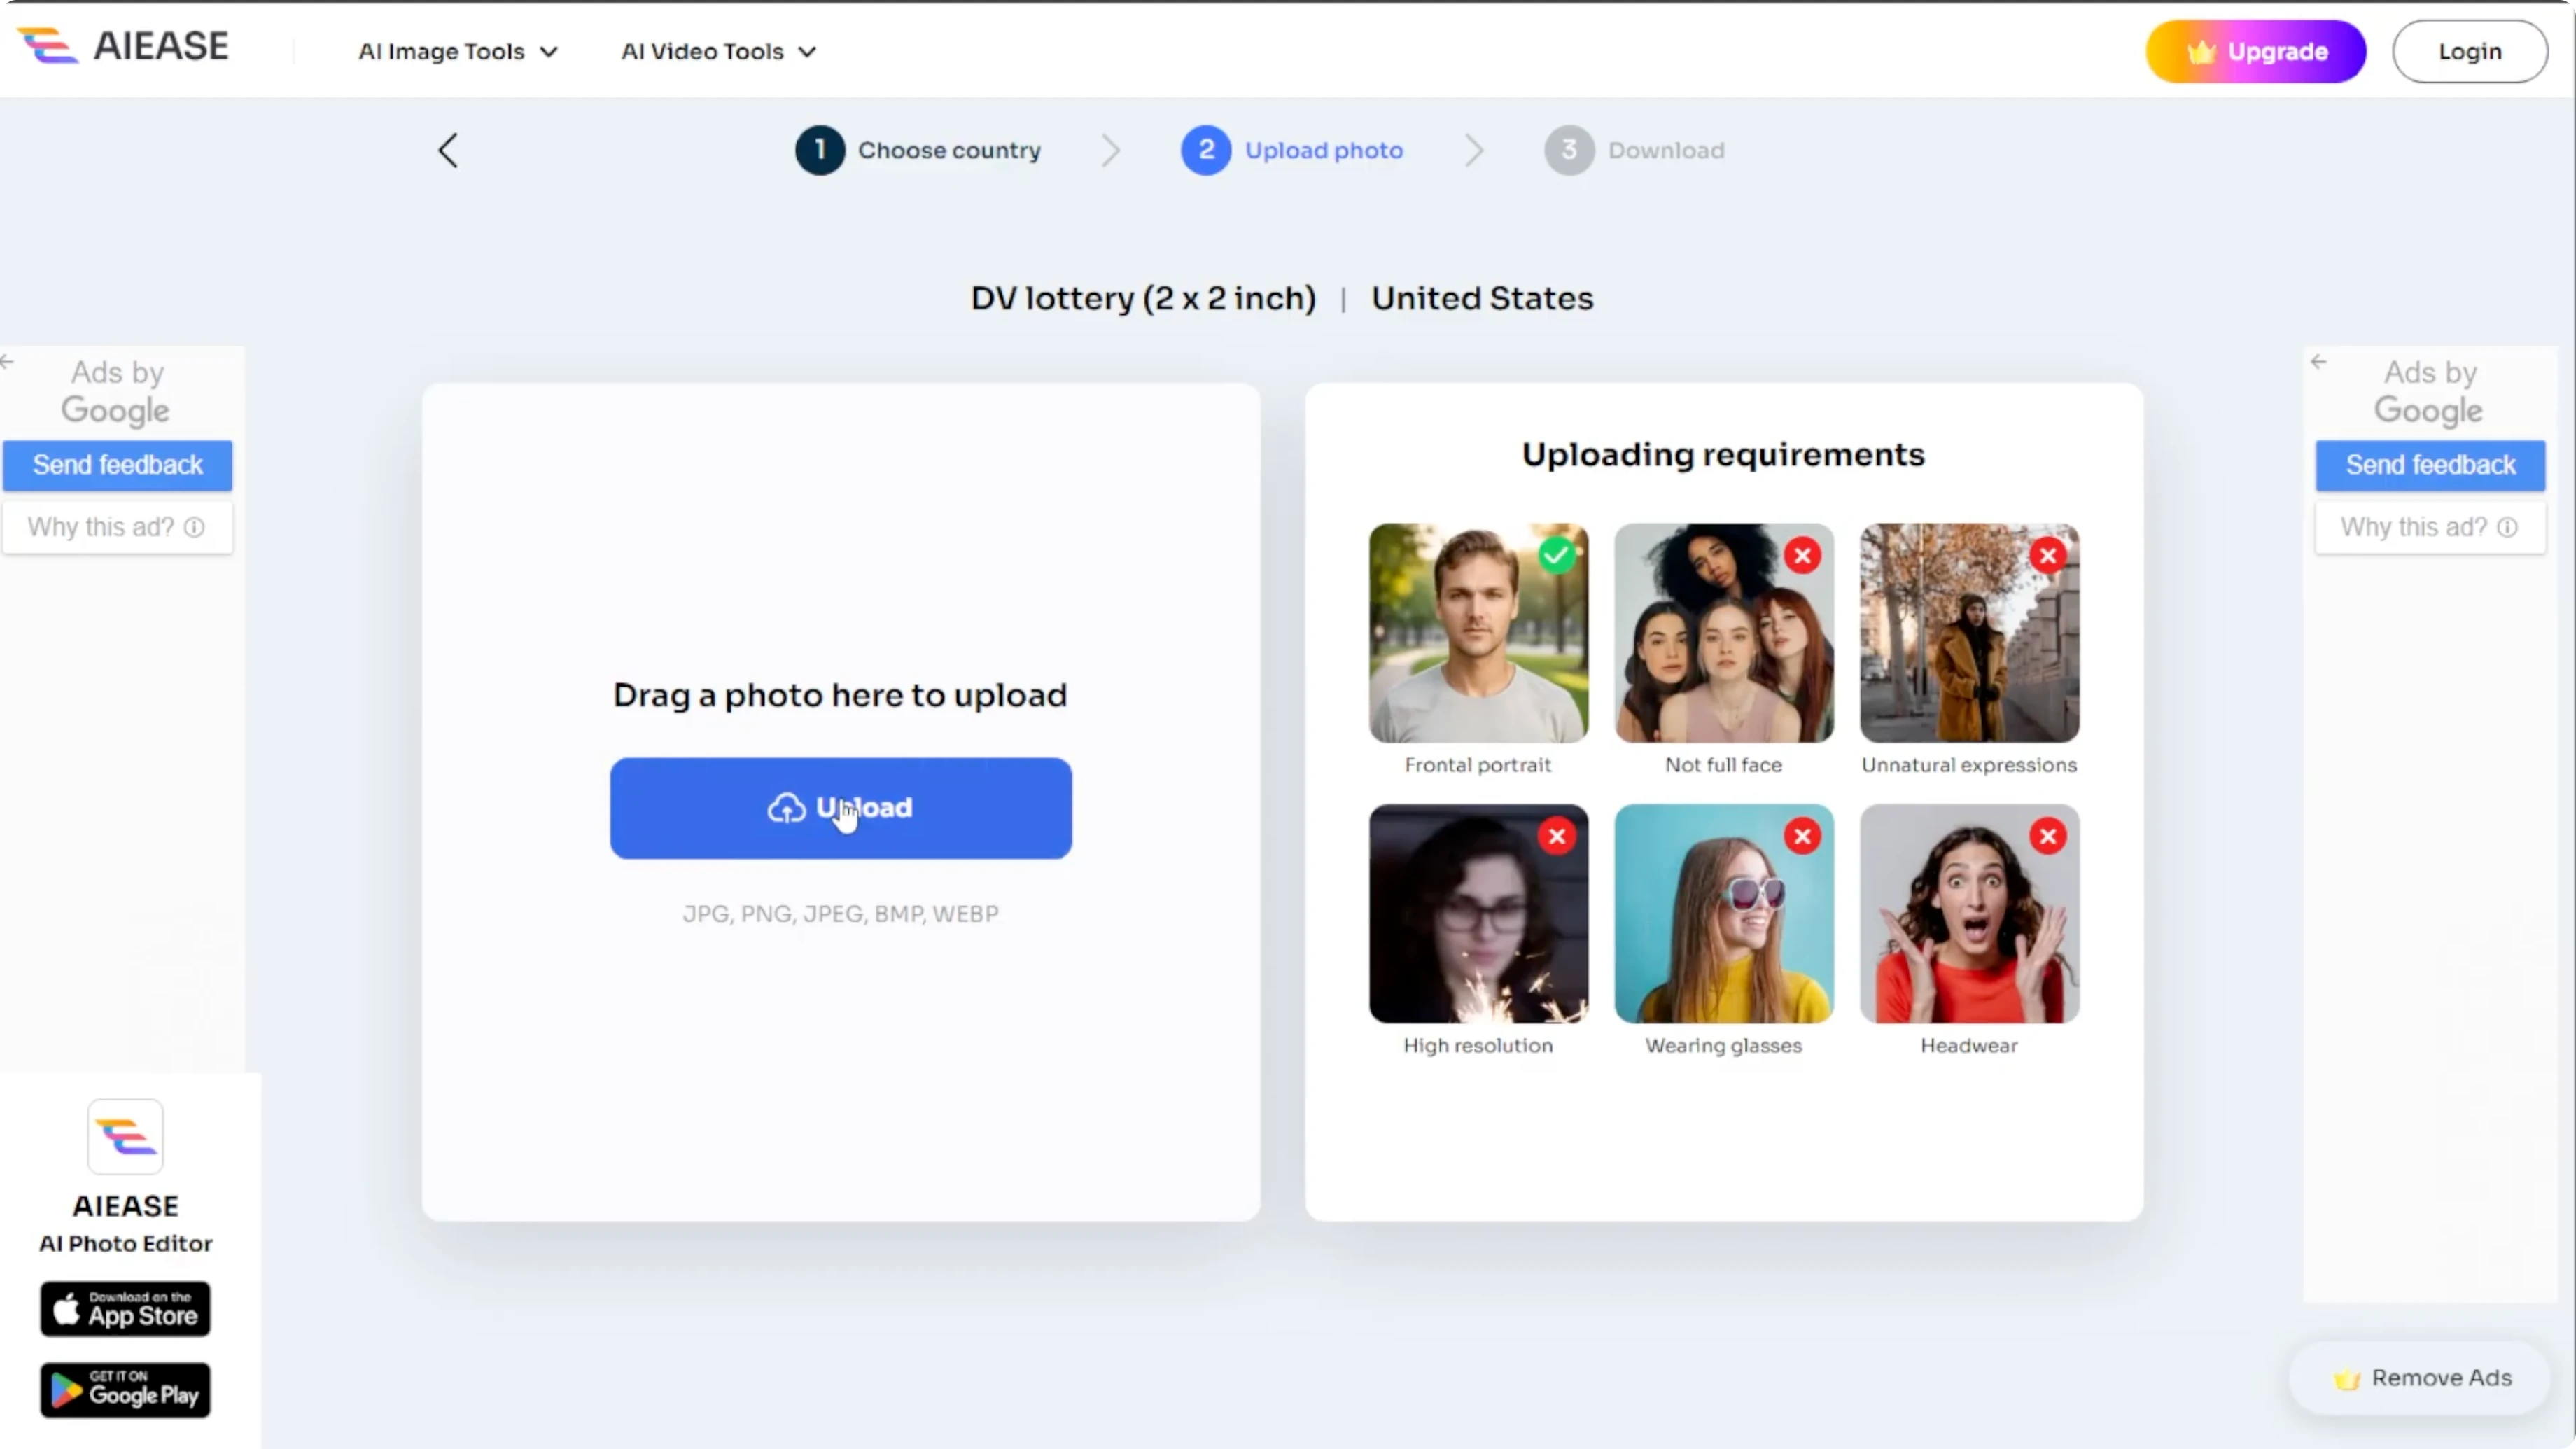Click the Login button

[2469, 51]
